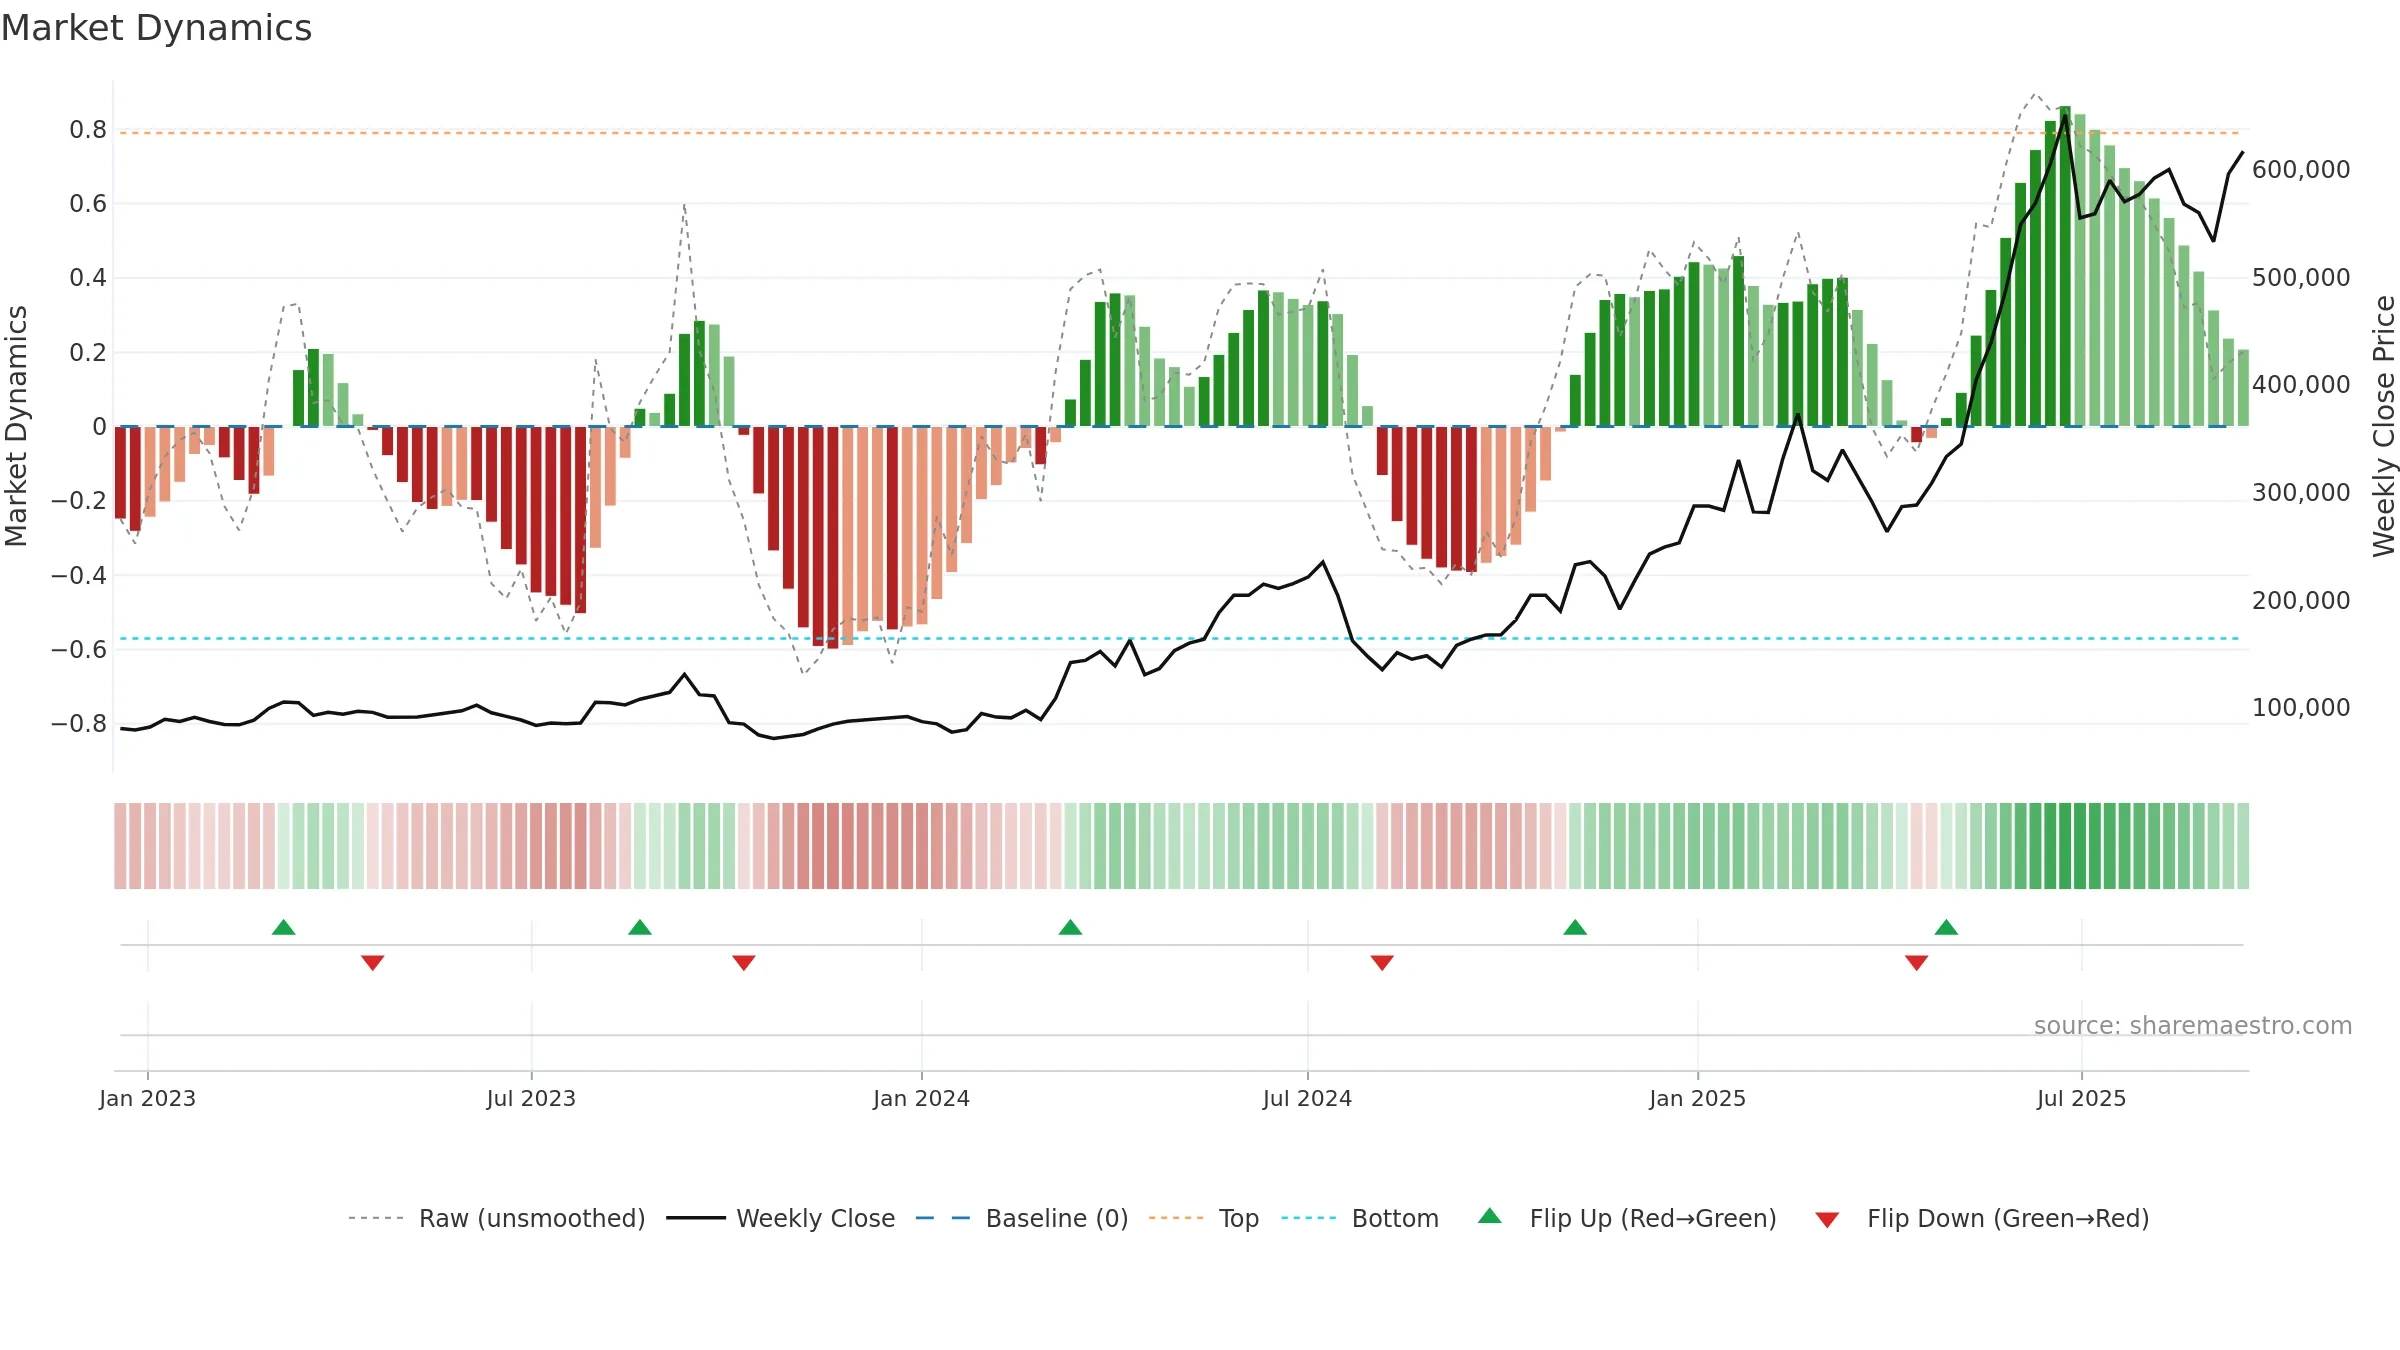Click the deepest dark red bar before Jan 2024

[833, 537]
